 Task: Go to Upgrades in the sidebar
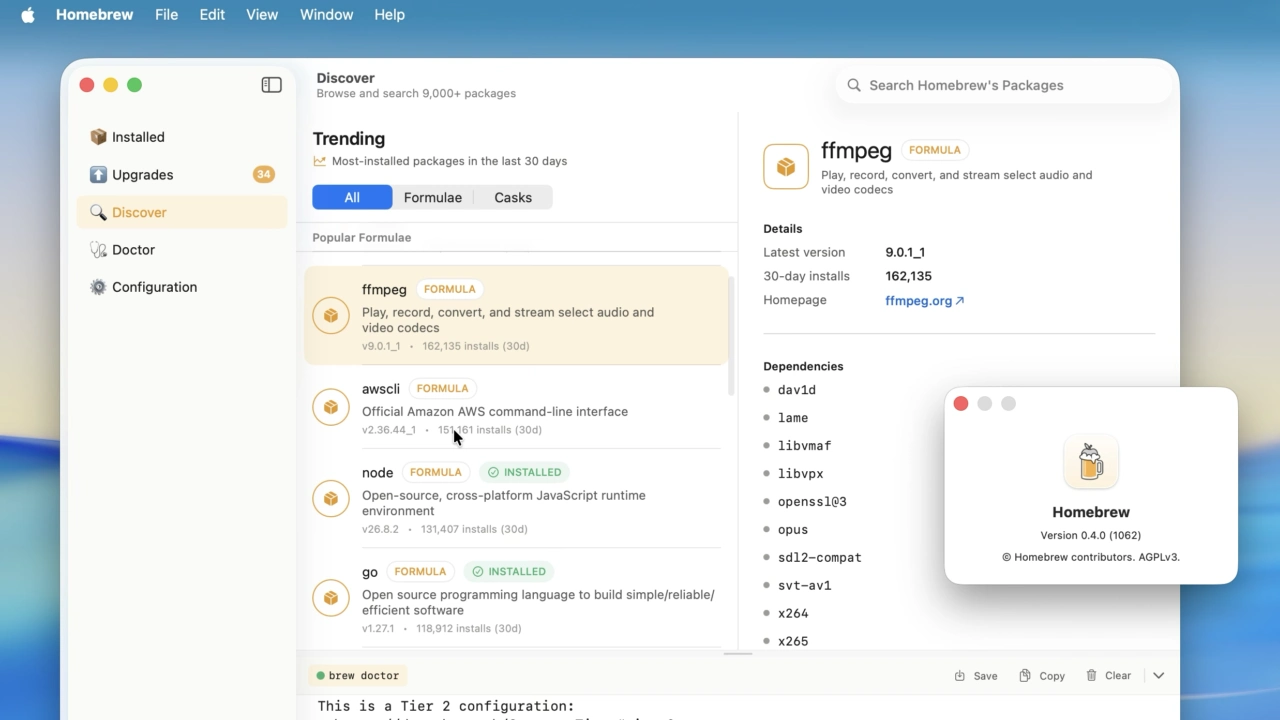pos(182,175)
